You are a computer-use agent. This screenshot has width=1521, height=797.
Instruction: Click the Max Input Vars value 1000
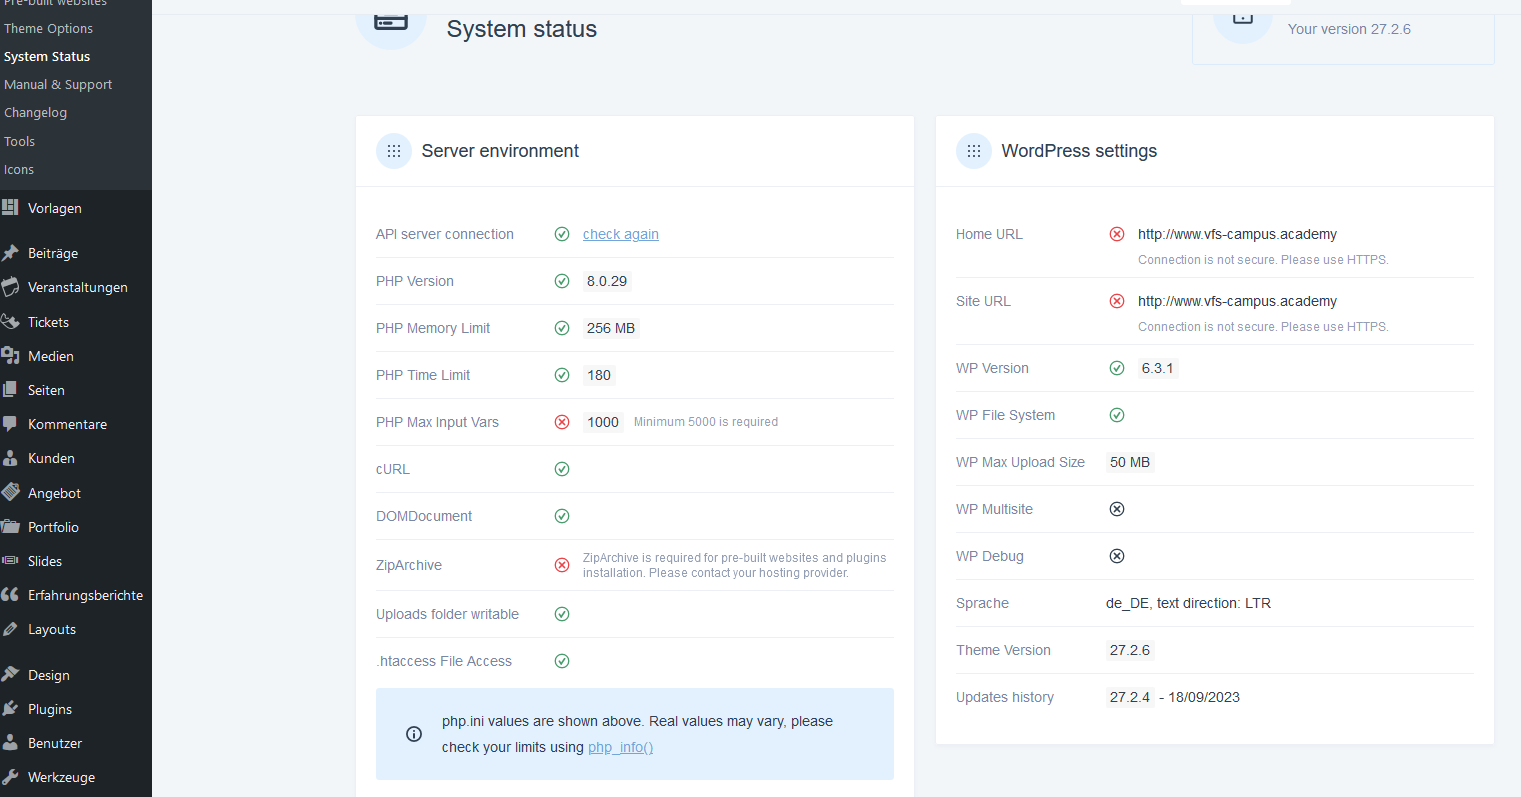pos(603,422)
